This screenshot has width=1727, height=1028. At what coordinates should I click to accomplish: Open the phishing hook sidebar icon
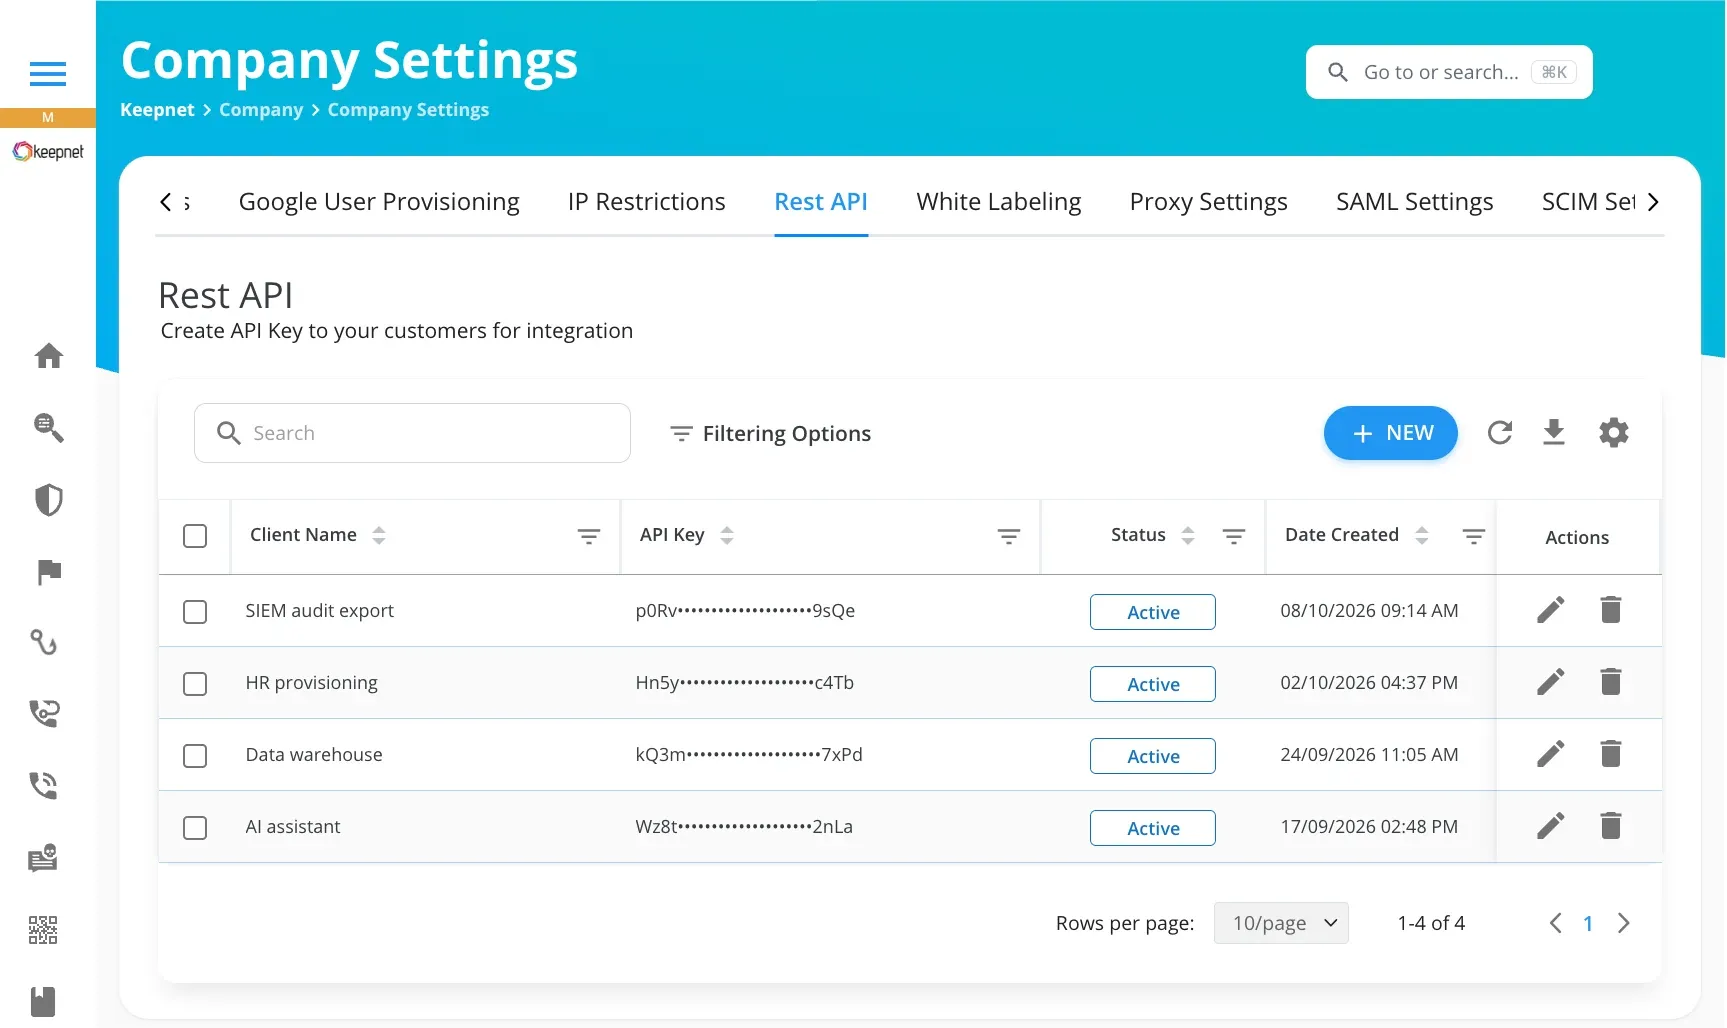click(x=44, y=642)
